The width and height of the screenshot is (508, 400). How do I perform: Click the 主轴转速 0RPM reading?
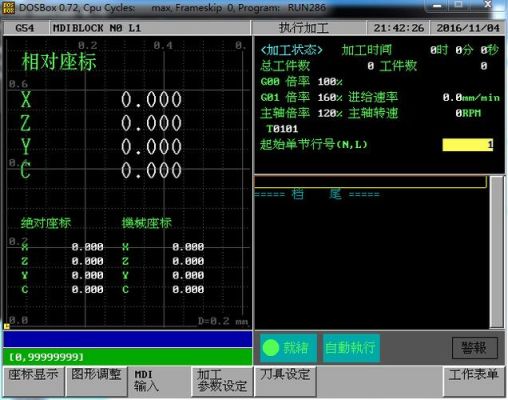point(468,113)
